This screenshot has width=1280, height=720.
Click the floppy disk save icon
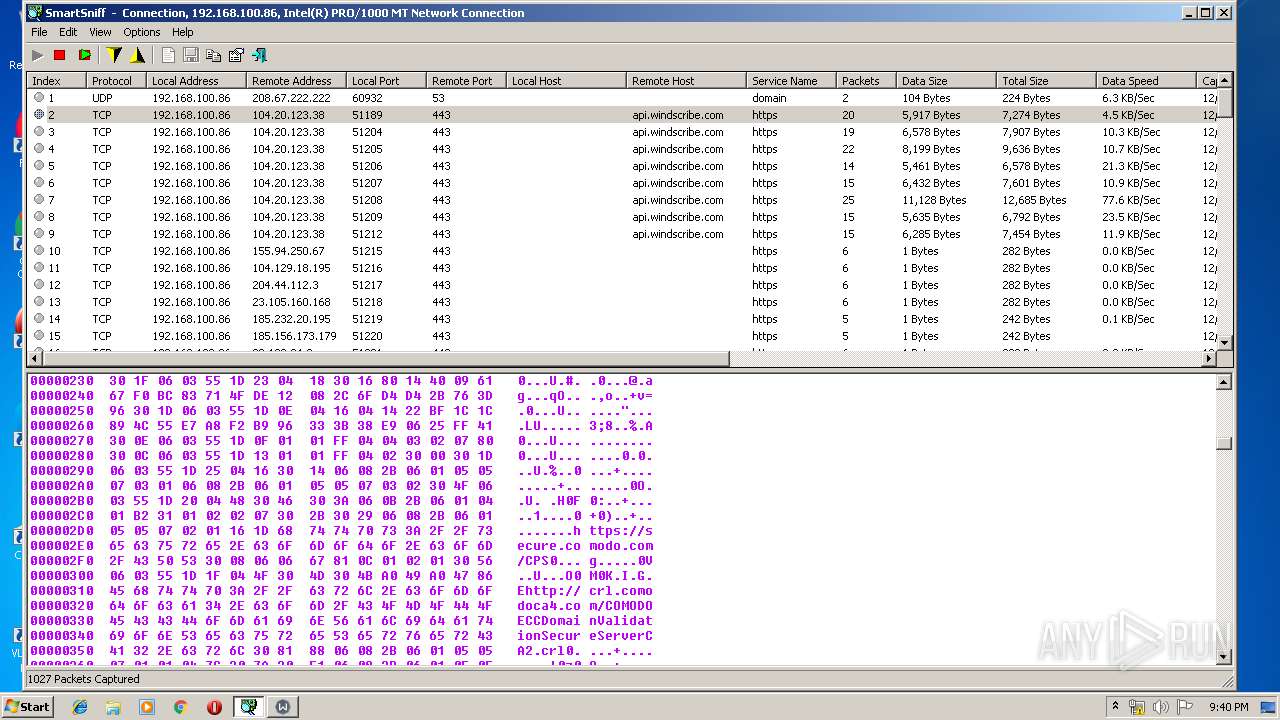pyautogui.click(x=190, y=55)
